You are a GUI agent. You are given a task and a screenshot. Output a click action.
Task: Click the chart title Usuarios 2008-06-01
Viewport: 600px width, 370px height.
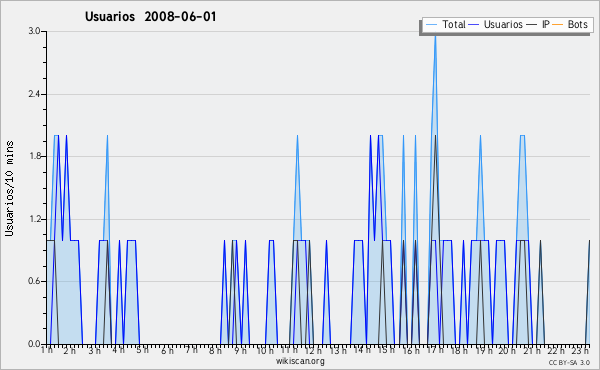[150, 17]
